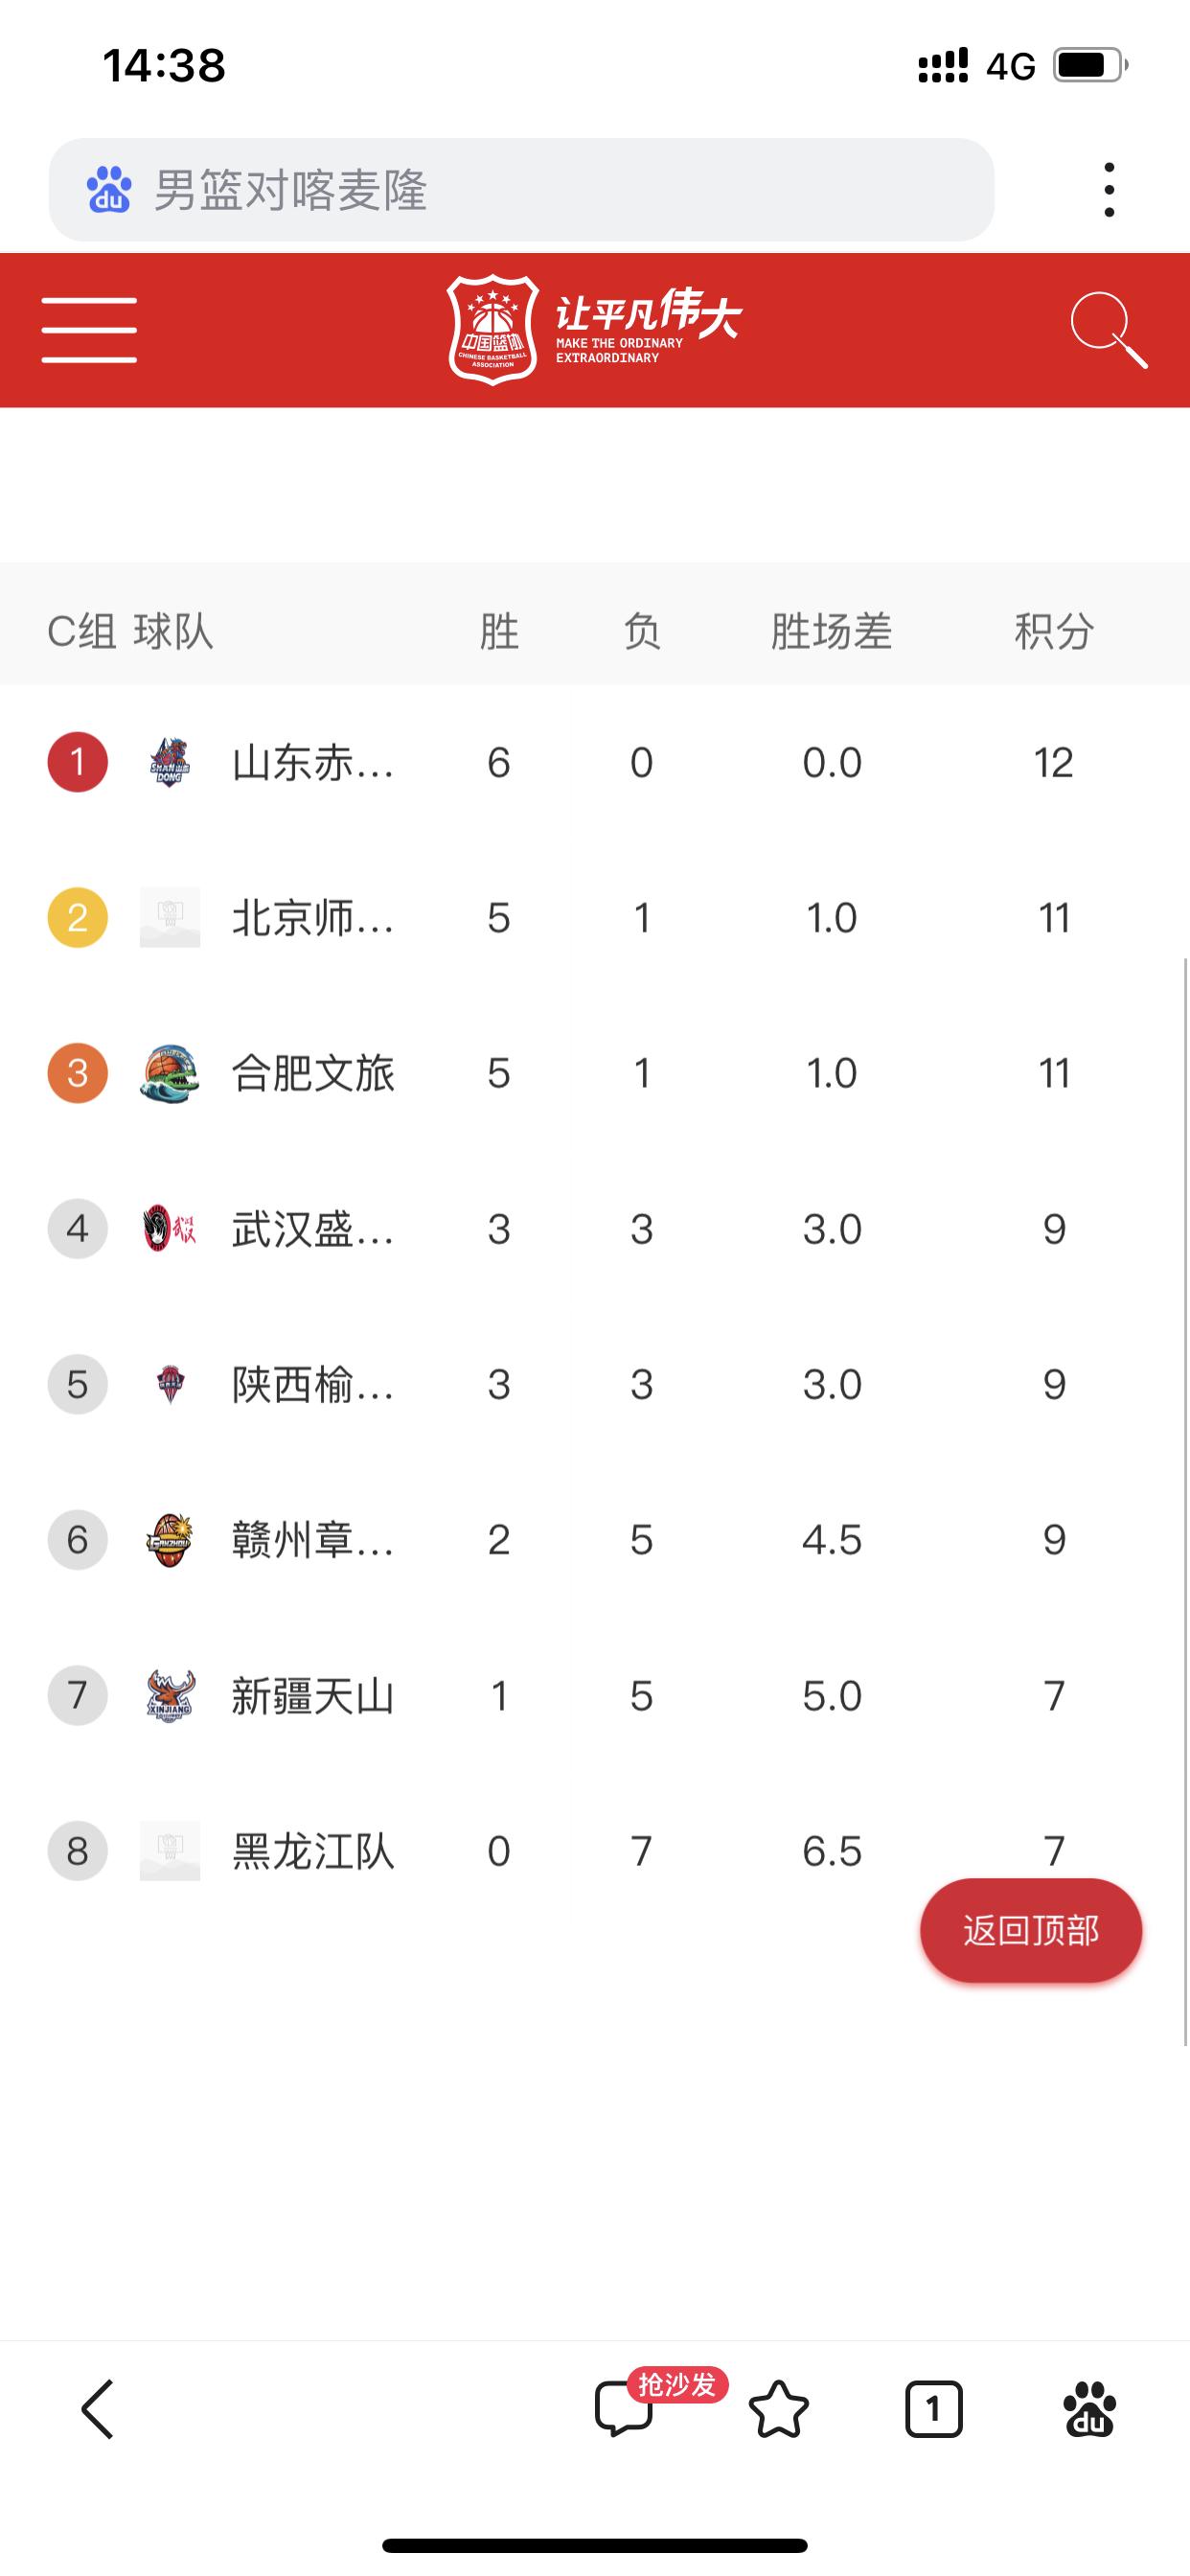Tap the 积分 column header

click(1054, 631)
